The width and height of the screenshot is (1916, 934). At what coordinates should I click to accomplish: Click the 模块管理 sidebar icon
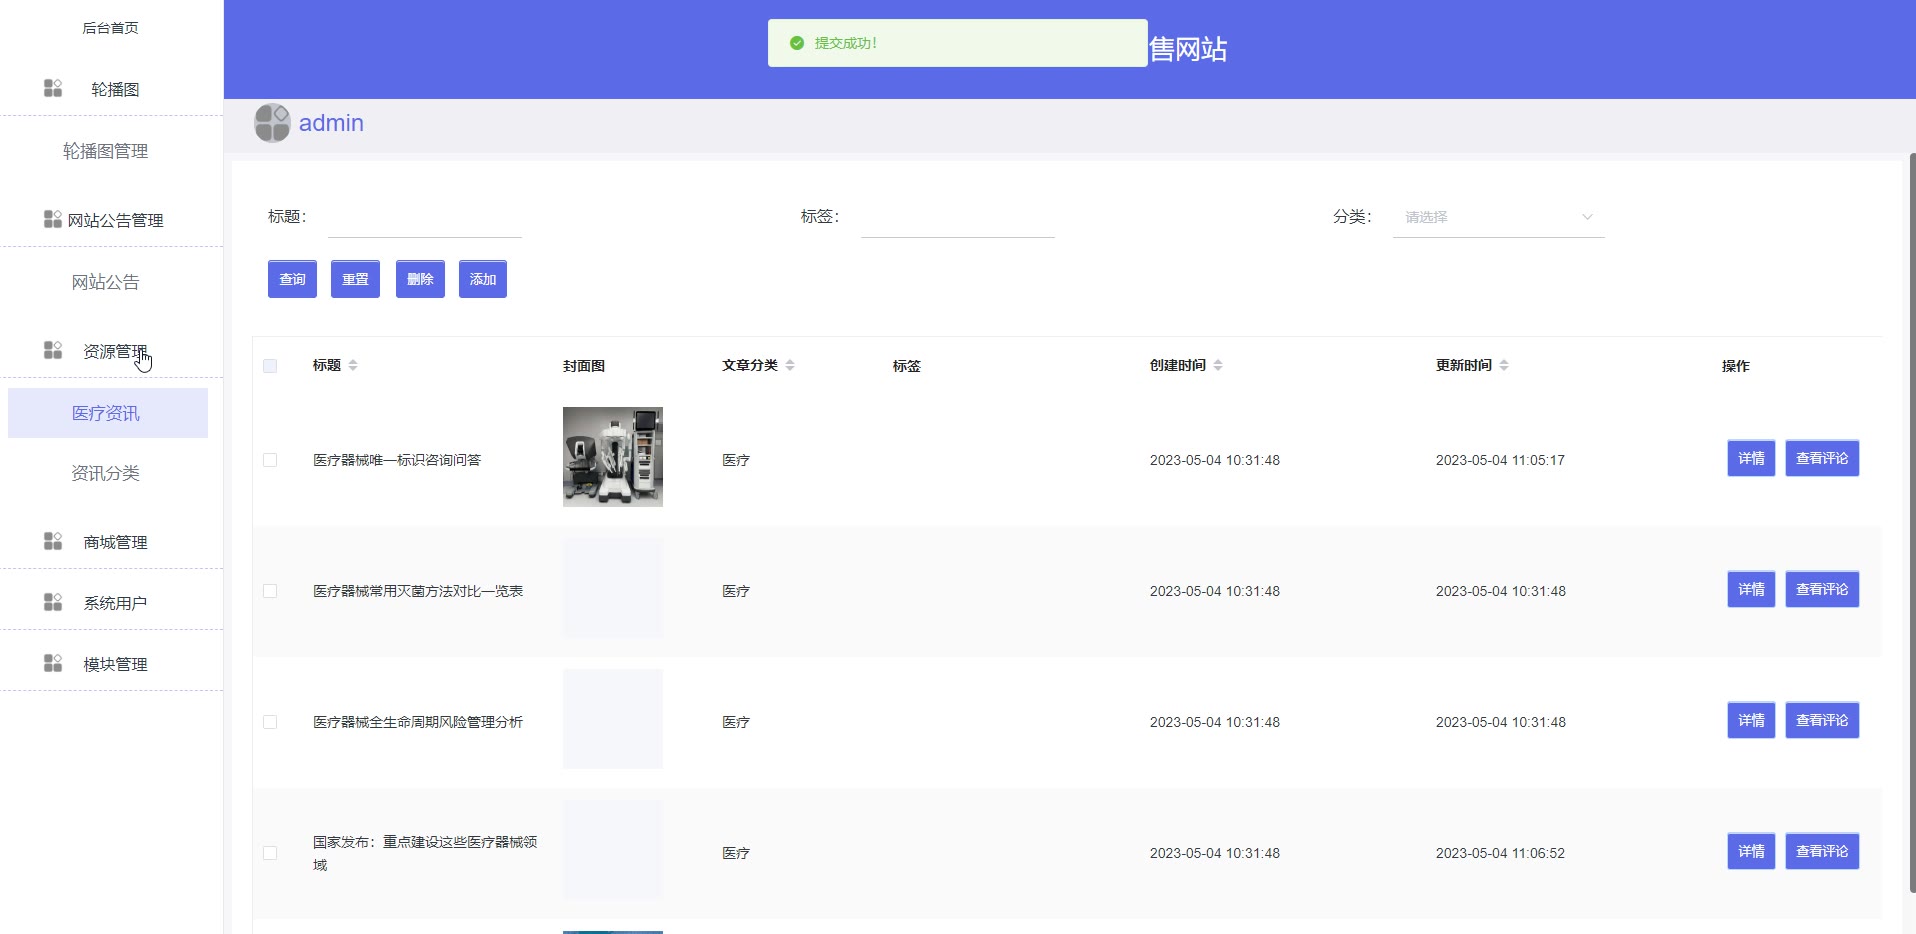click(x=53, y=663)
